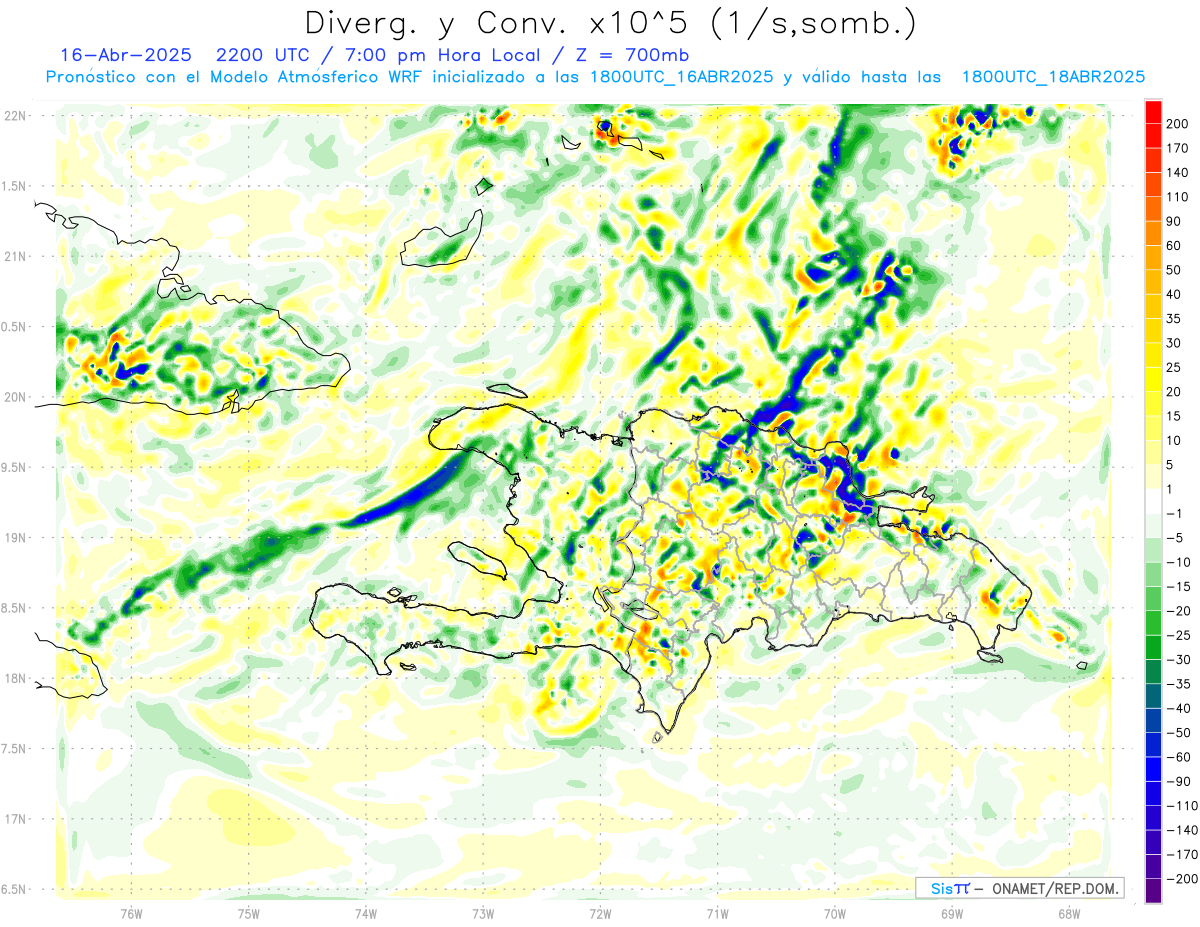Screen dimensions: 1200x927
Task: Click the '72W' longitude label
Action: pos(600,913)
